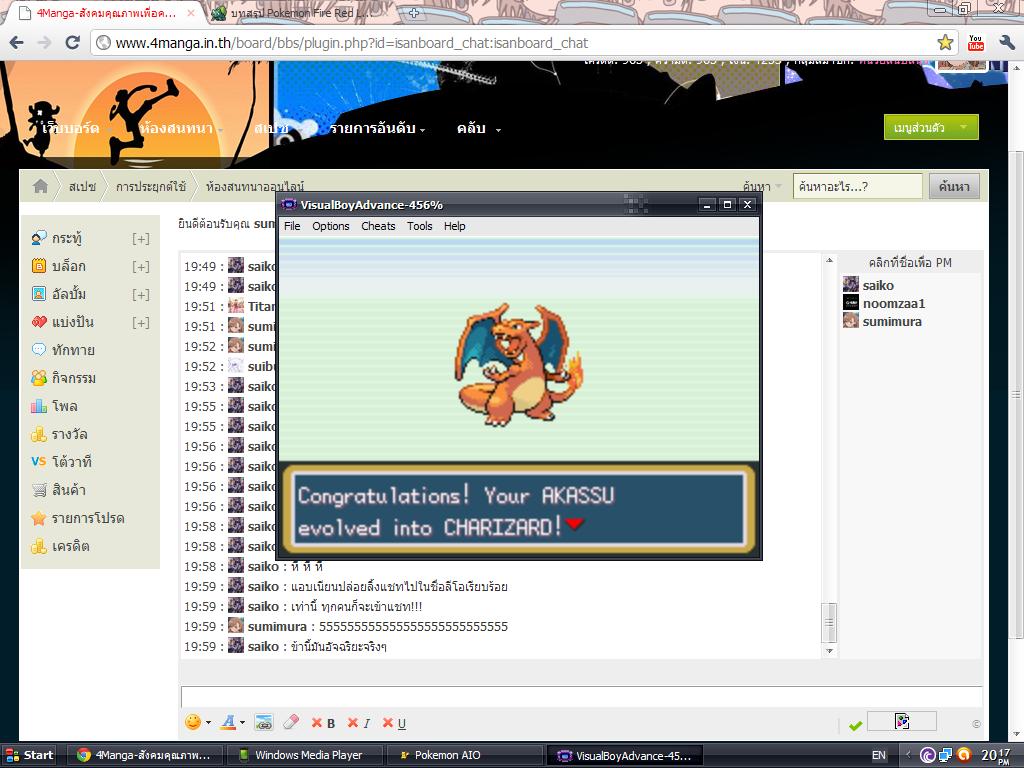The width and height of the screenshot is (1024, 768).
Task: Open รางวัล in the sidebar
Action: (x=69, y=435)
